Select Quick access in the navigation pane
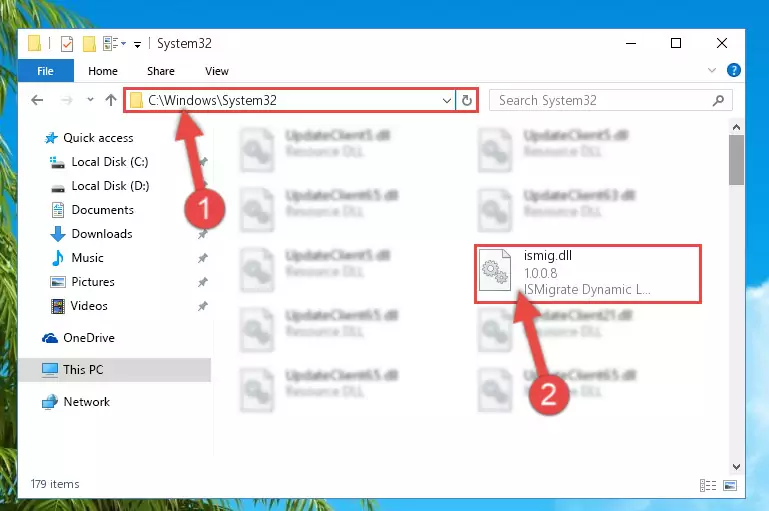Viewport: 769px width, 511px height. 98,138
